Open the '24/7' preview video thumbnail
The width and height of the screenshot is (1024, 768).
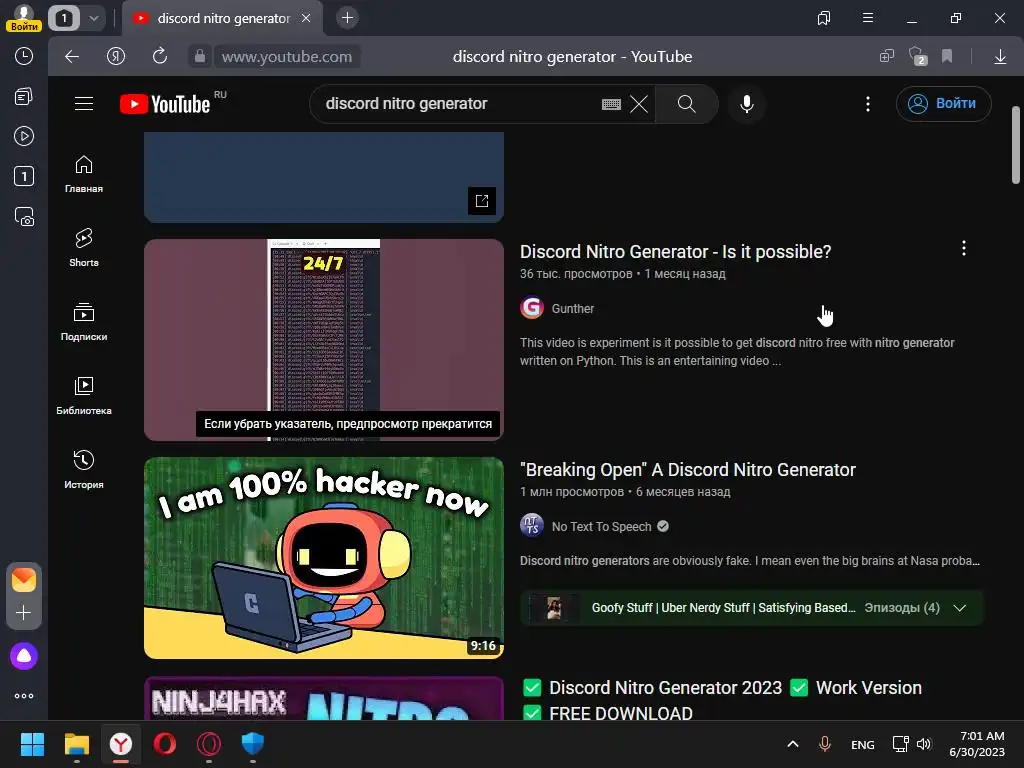(324, 340)
